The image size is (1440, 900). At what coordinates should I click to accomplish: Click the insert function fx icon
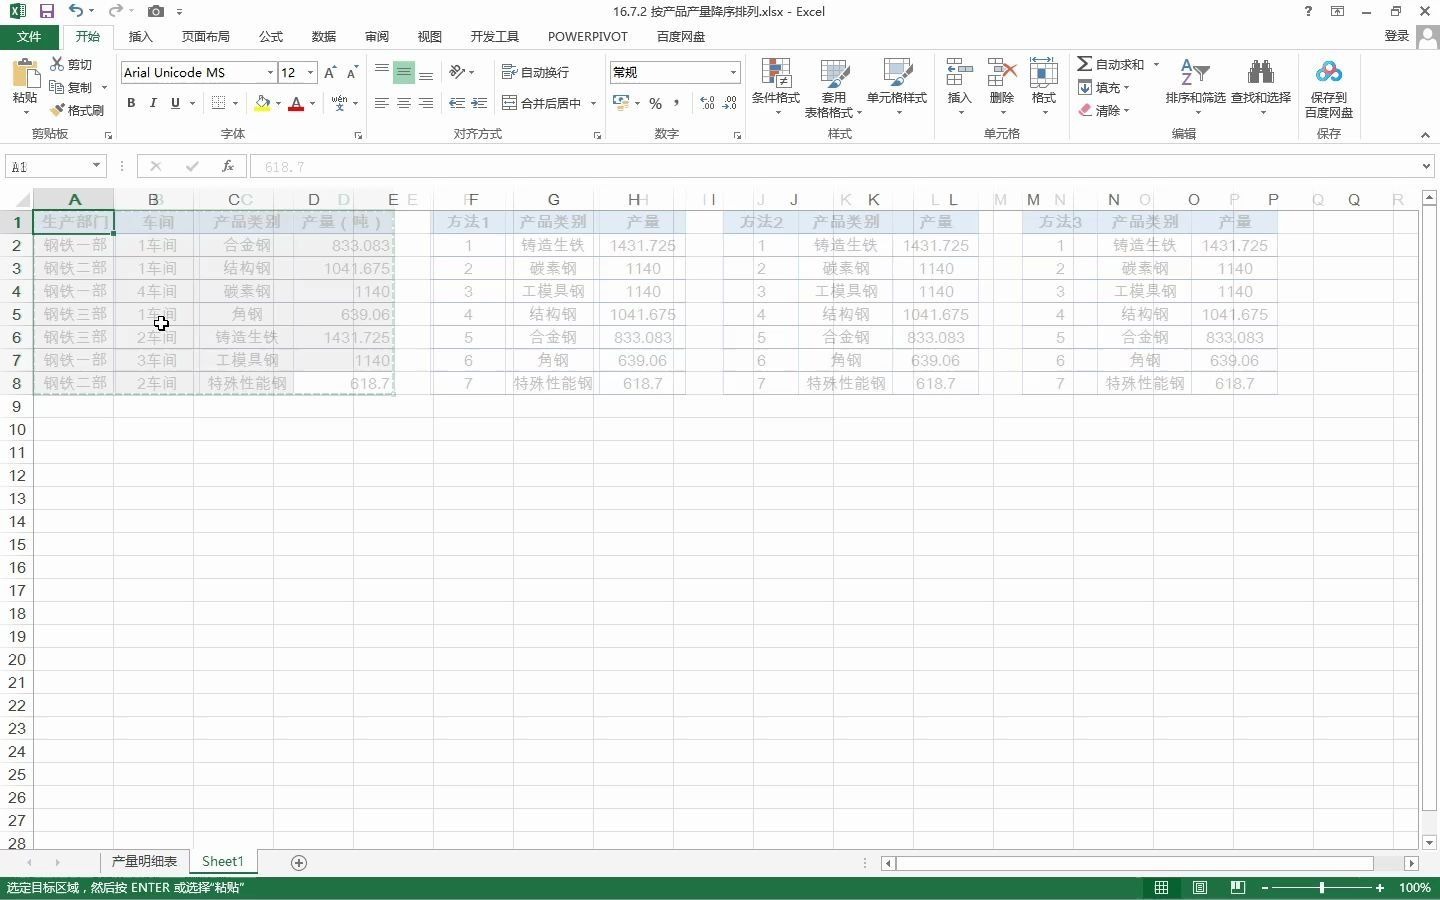228,166
